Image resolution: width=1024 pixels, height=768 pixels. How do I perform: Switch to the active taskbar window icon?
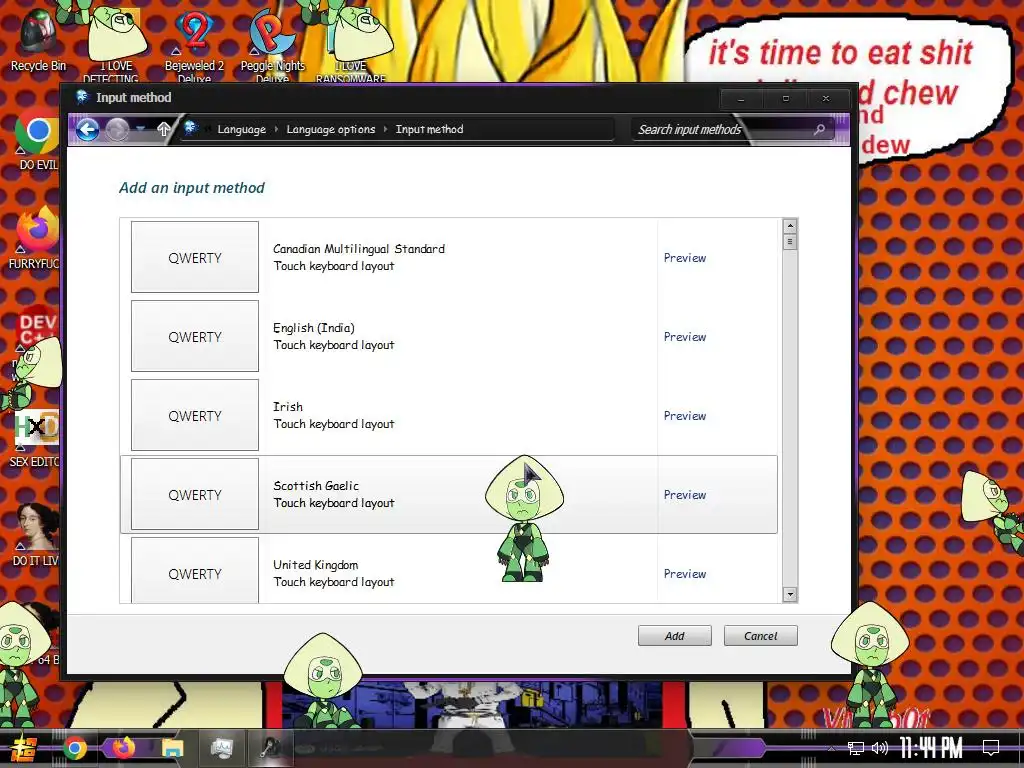[270, 748]
